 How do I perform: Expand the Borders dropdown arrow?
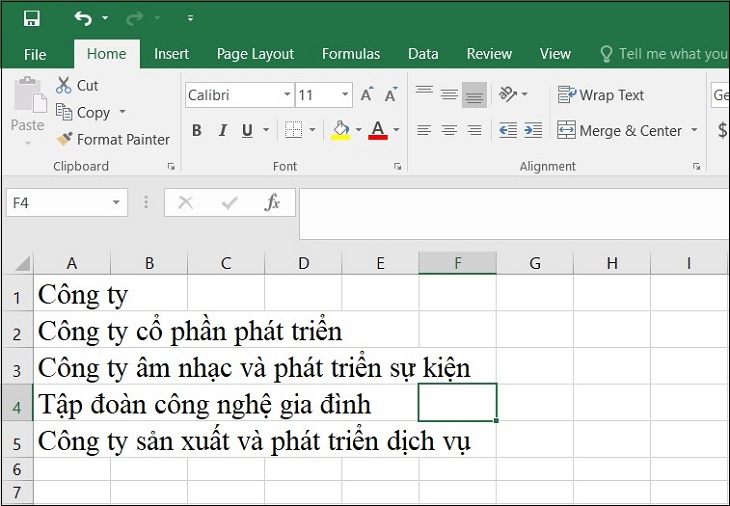coord(312,130)
